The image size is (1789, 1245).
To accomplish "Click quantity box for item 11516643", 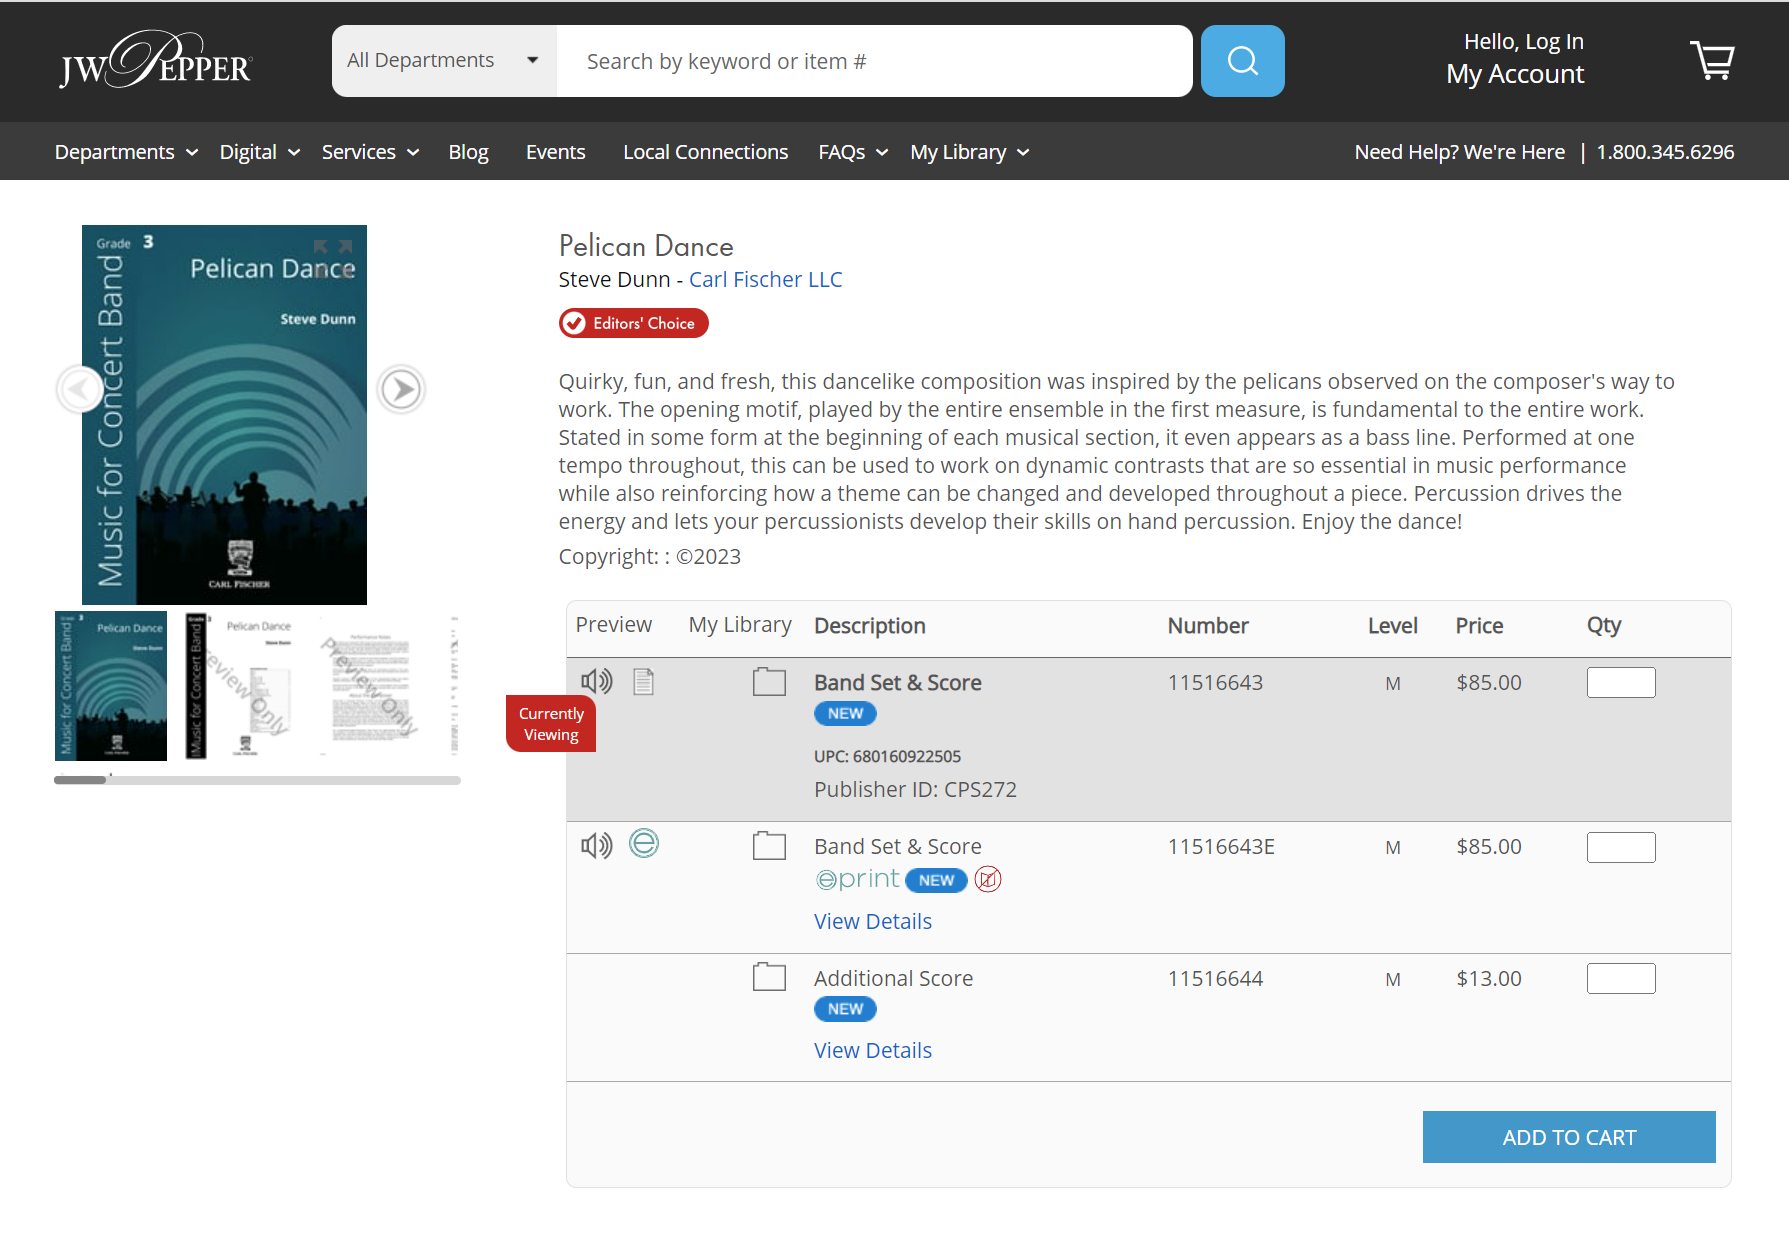I will pos(1621,682).
